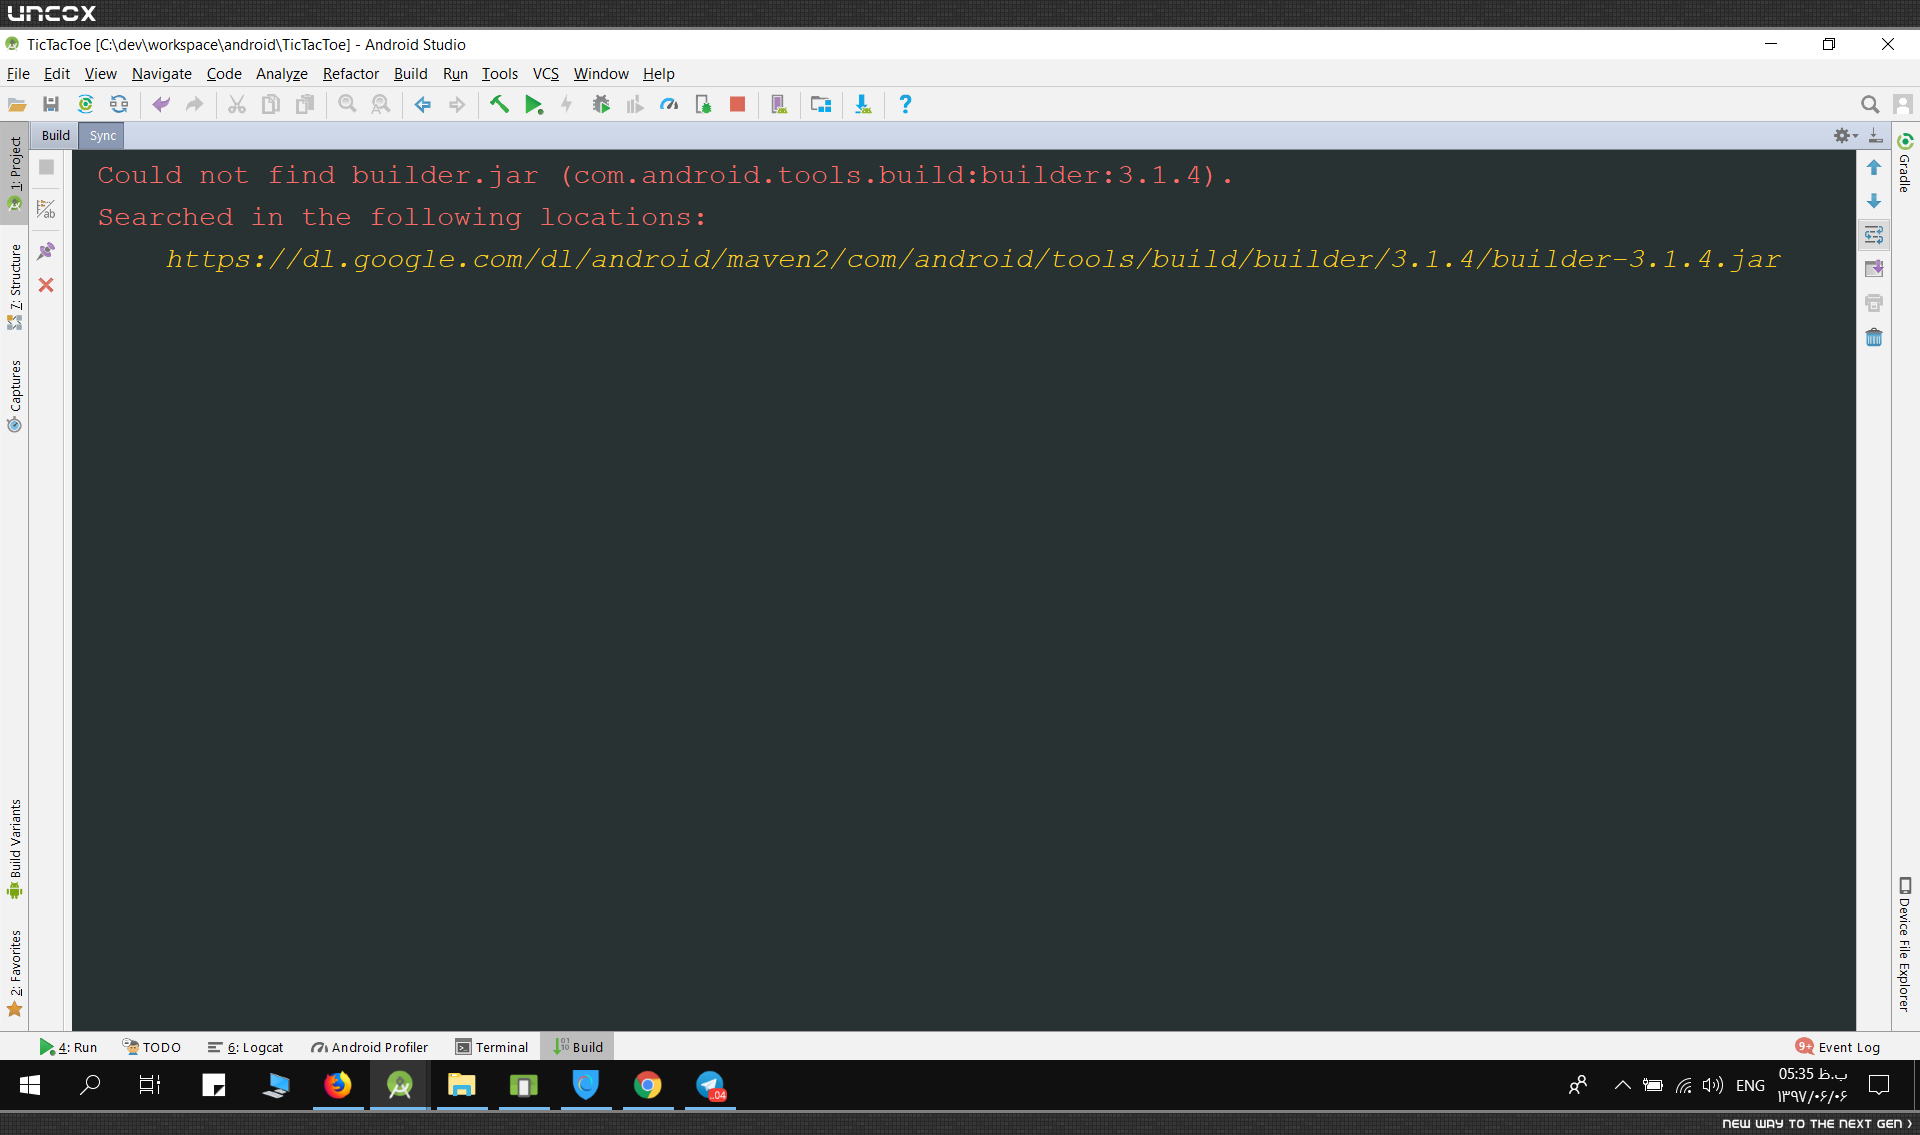Click the Redo arrow in the toolbar
The image size is (1920, 1135).
pos(195,104)
